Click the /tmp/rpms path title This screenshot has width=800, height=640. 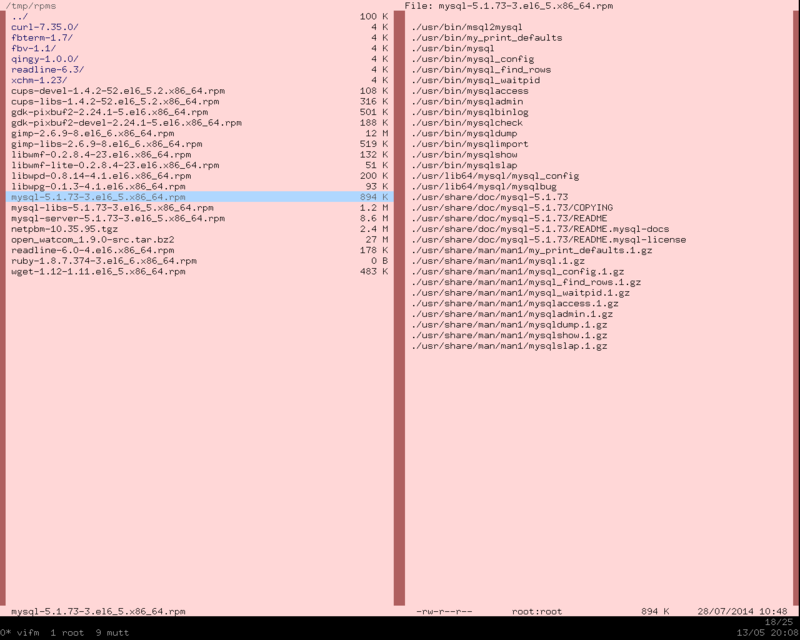31,6
